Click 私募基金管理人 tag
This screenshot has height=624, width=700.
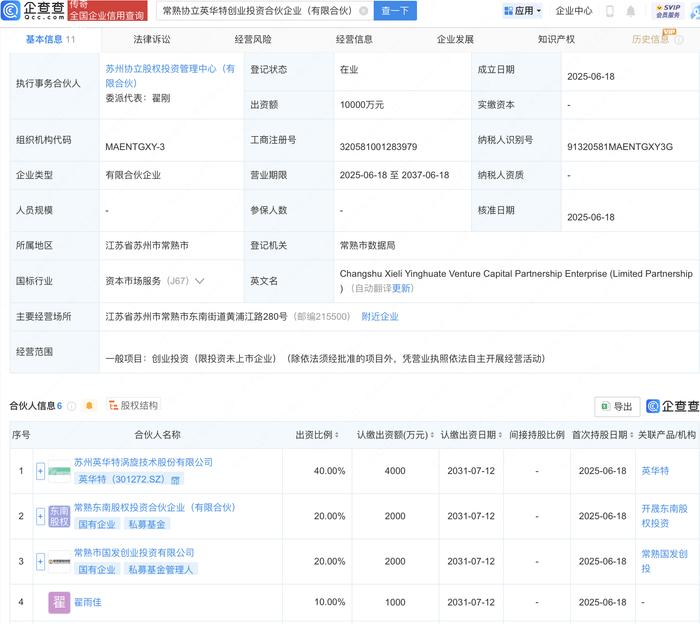click(161, 570)
